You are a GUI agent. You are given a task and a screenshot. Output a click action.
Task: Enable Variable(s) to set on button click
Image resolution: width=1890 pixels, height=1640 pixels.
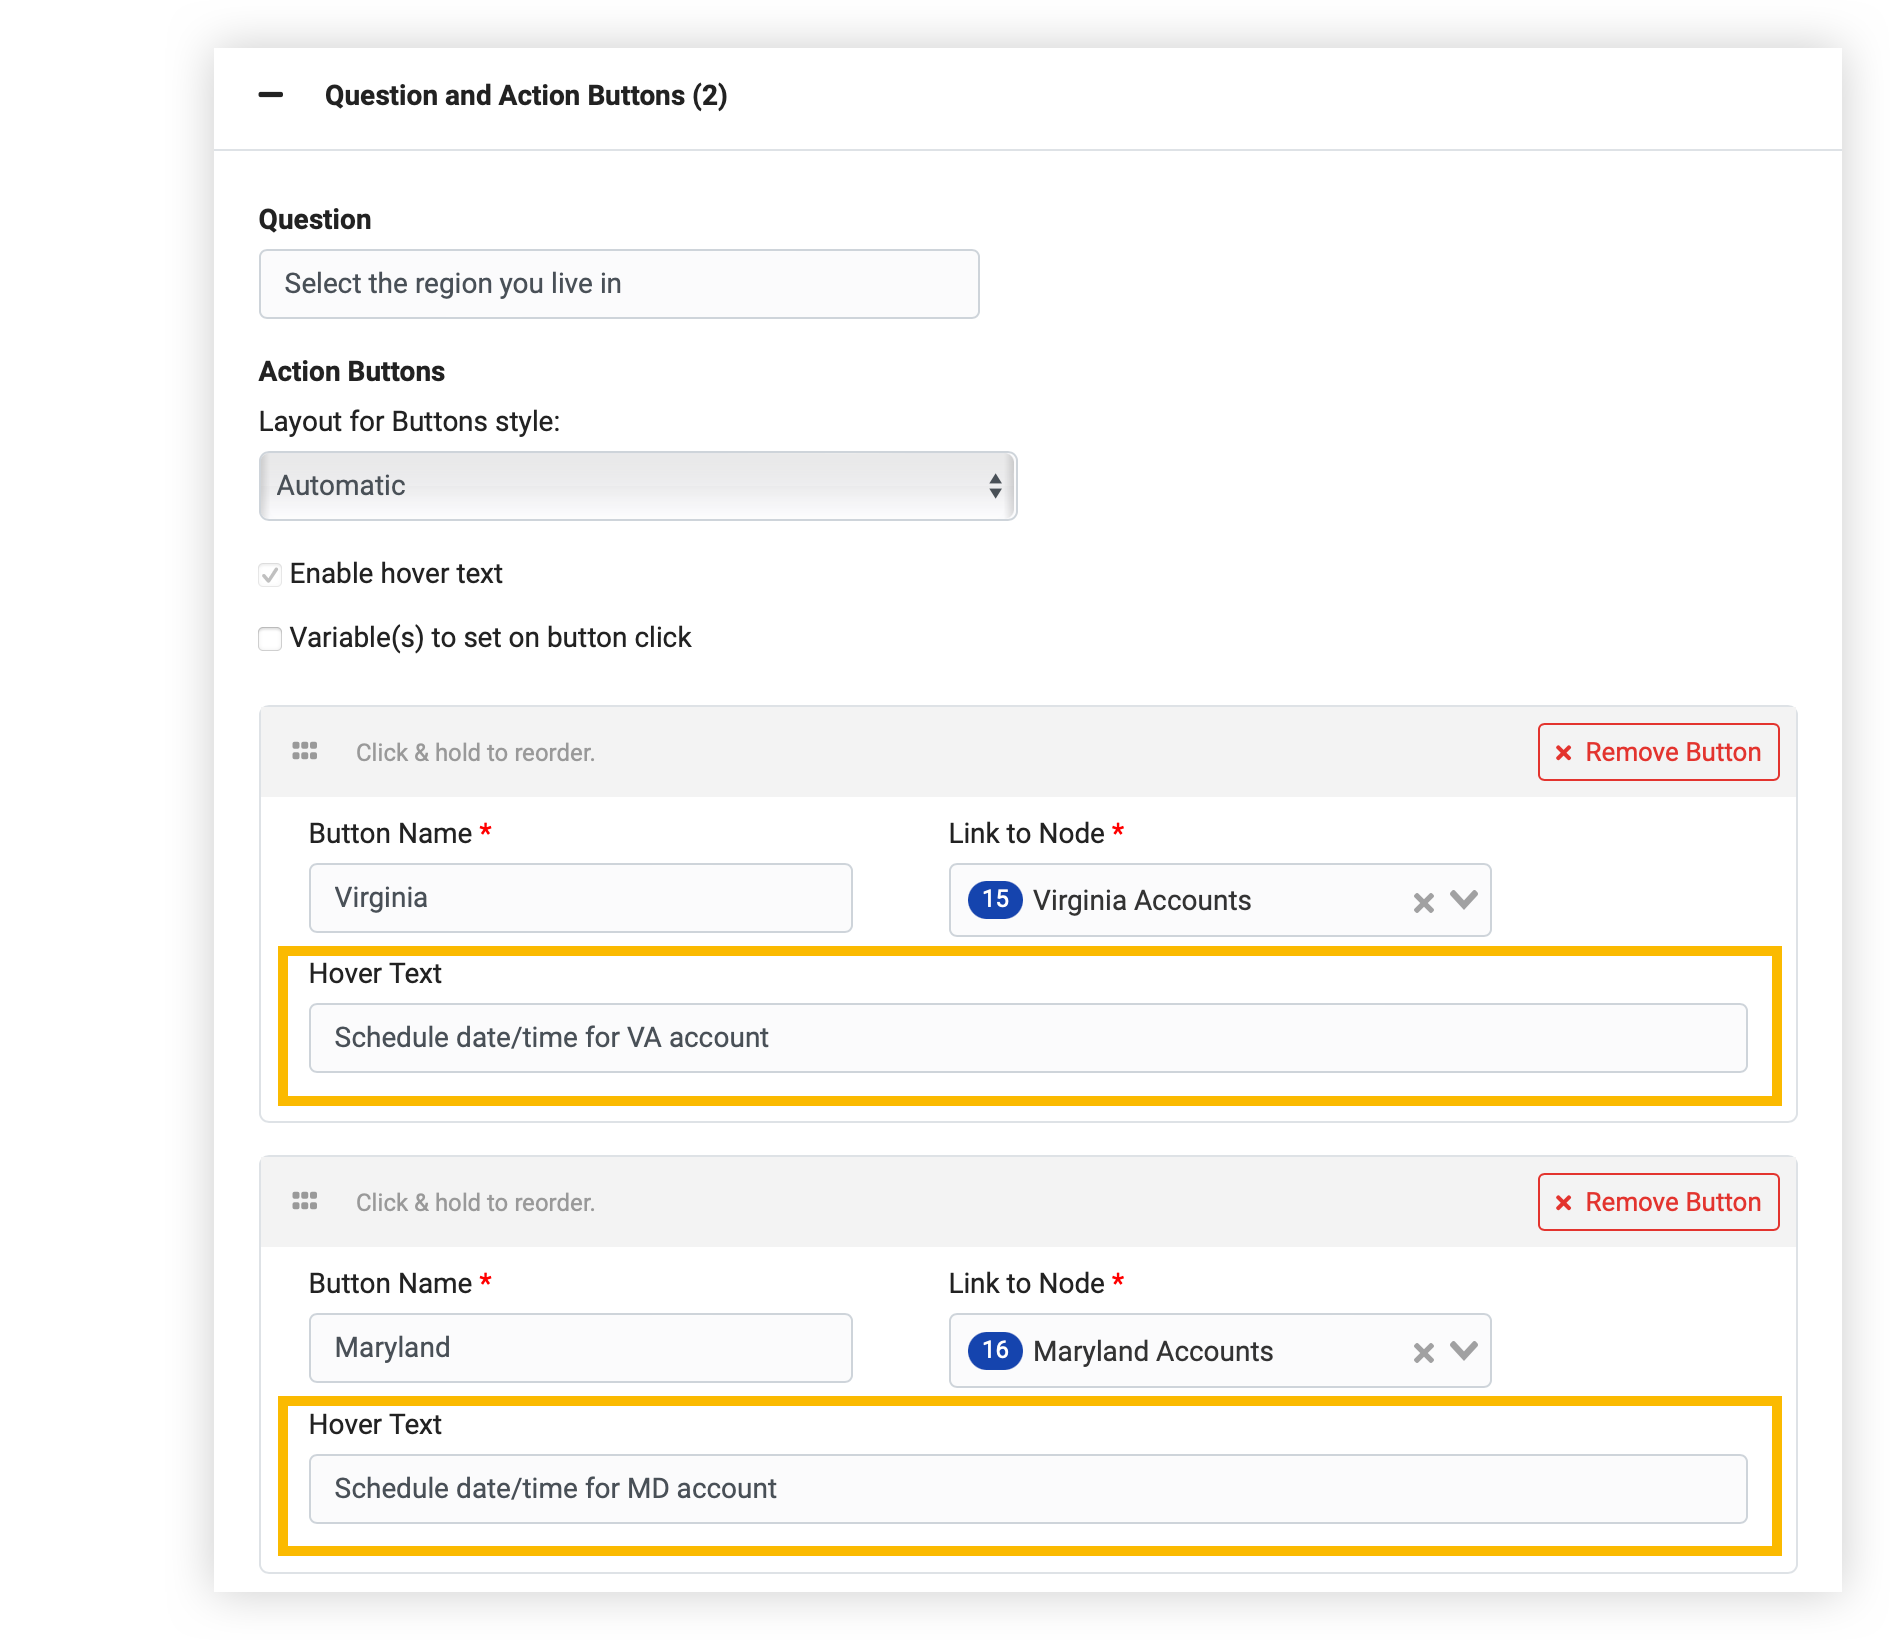269,638
